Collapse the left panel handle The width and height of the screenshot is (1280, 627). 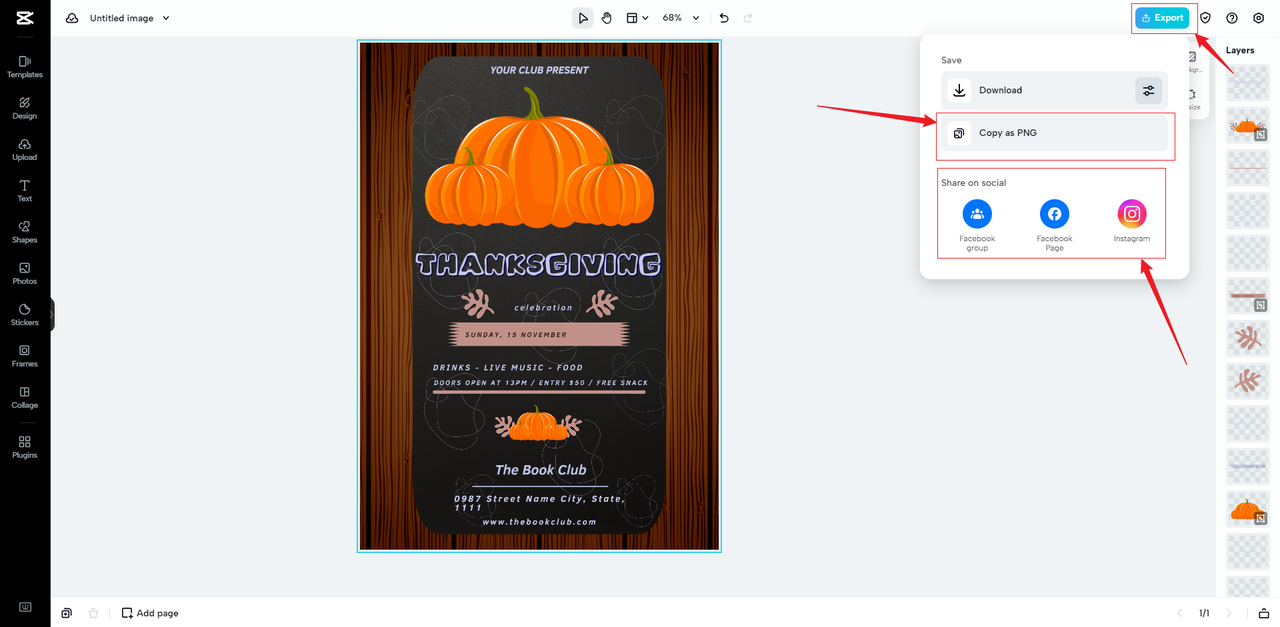tap(52, 315)
